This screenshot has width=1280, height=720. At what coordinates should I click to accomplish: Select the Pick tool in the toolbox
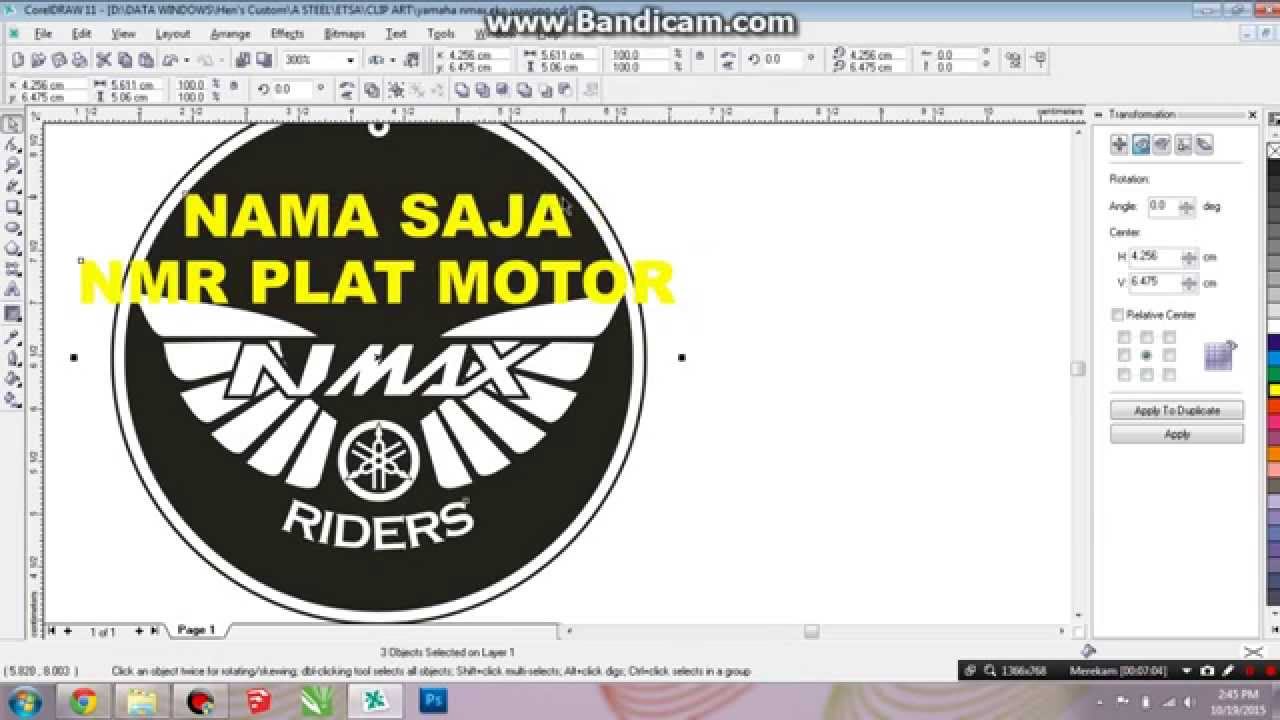(12, 124)
